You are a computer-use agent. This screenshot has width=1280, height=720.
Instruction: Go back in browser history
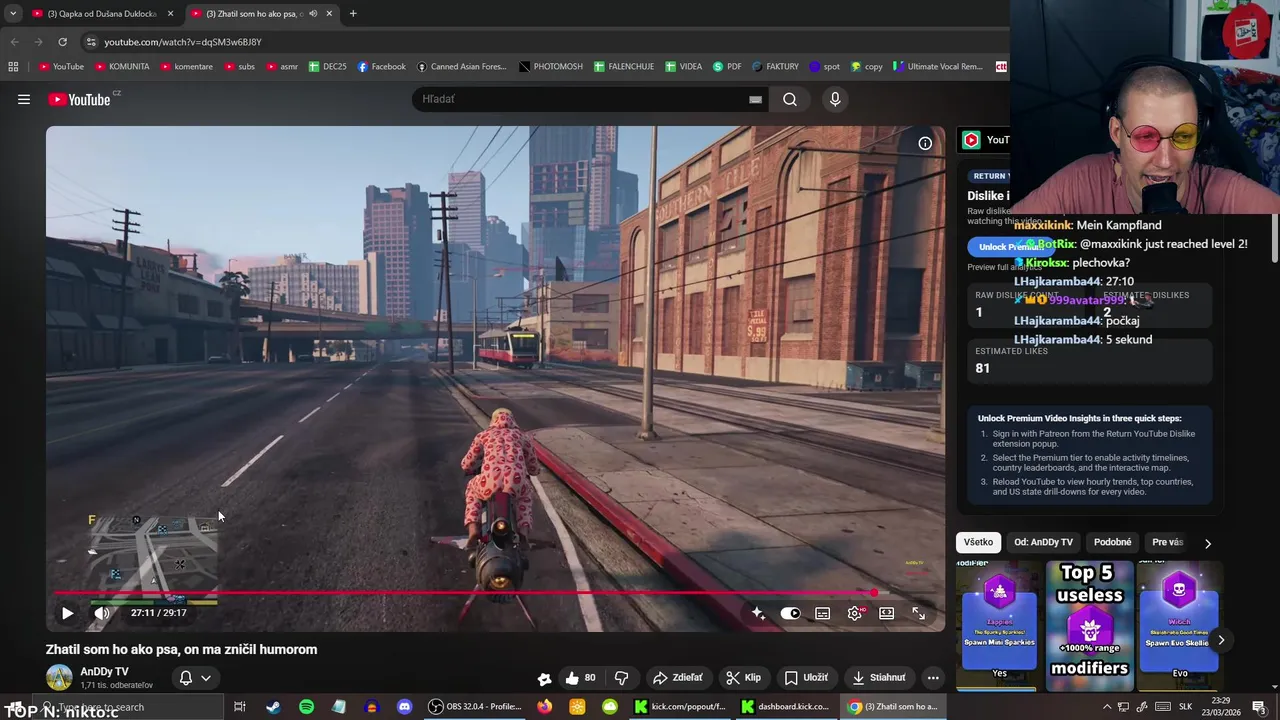coord(14,41)
